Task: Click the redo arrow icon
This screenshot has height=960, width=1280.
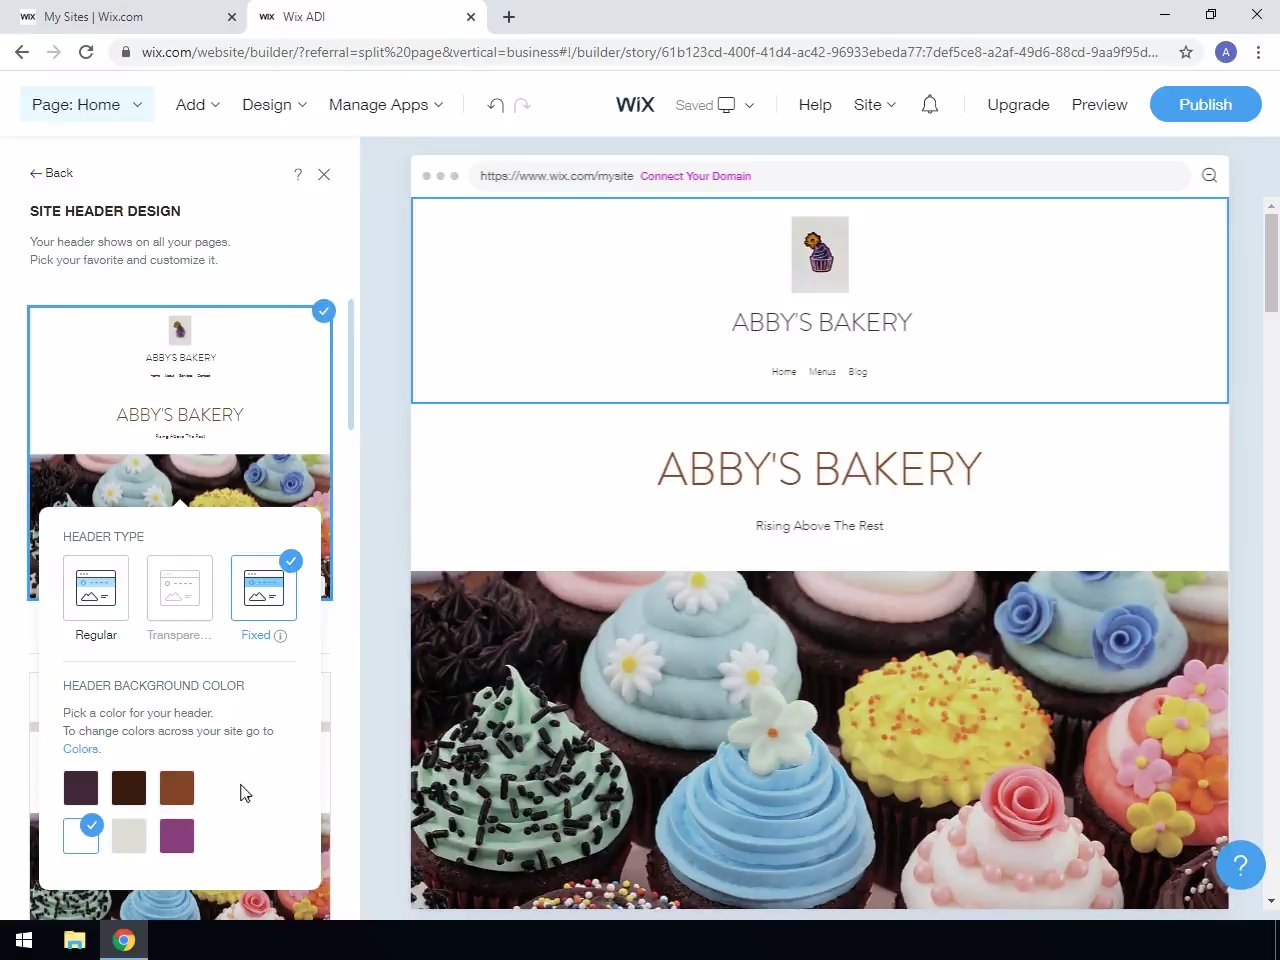Action: click(522, 105)
